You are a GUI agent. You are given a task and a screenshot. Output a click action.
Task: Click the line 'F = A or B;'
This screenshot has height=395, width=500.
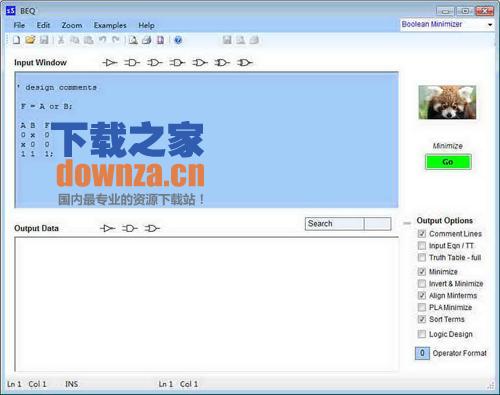(46, 107)
